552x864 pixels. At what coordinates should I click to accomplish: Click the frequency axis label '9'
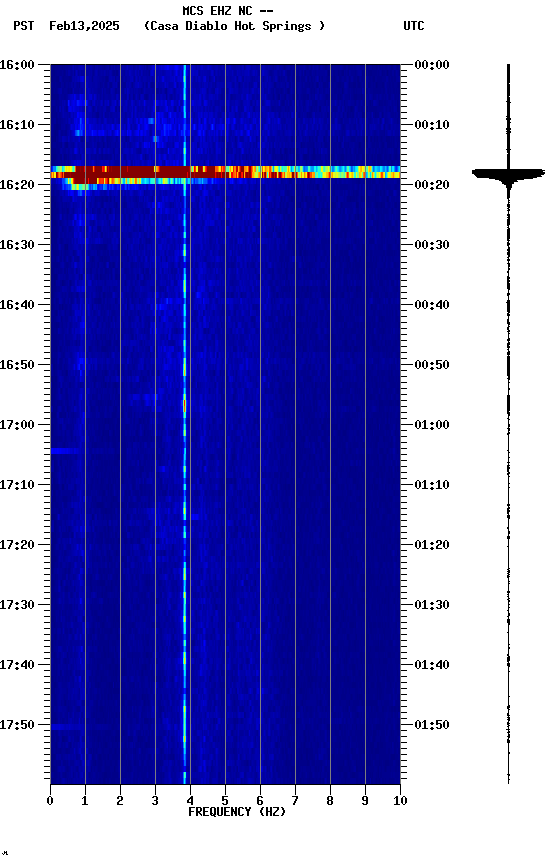[365, 801]
